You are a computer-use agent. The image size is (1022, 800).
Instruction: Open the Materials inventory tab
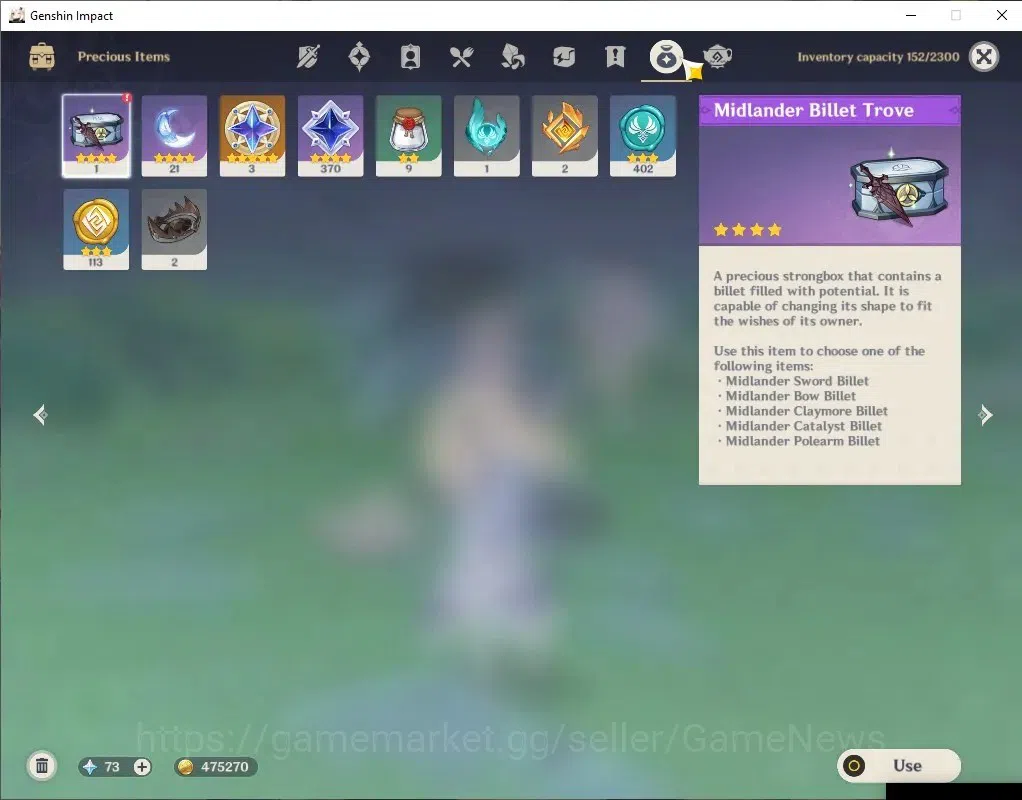click(x=512, y=57)
